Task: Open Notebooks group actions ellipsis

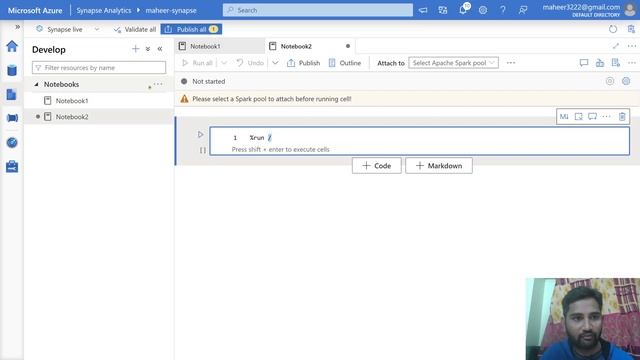Action: [x=158, y=84]
